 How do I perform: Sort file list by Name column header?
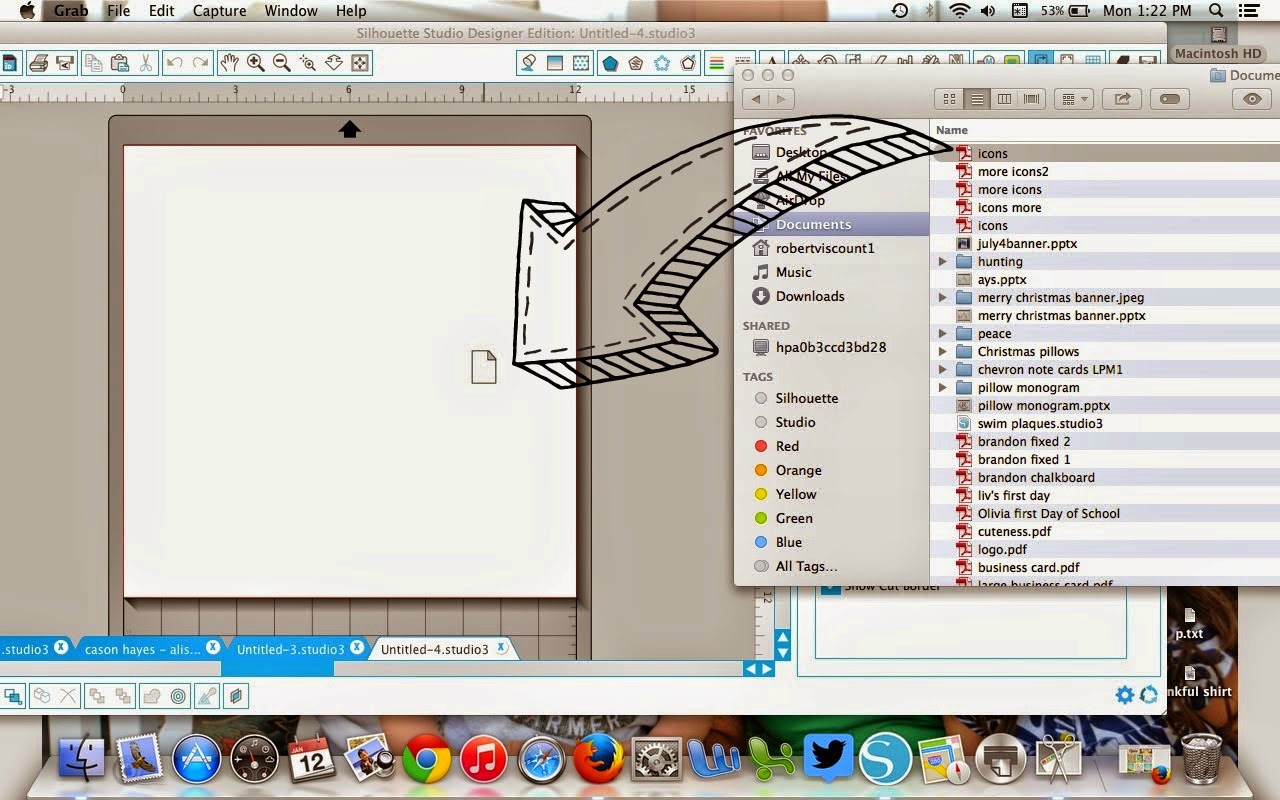(1105, 130)
